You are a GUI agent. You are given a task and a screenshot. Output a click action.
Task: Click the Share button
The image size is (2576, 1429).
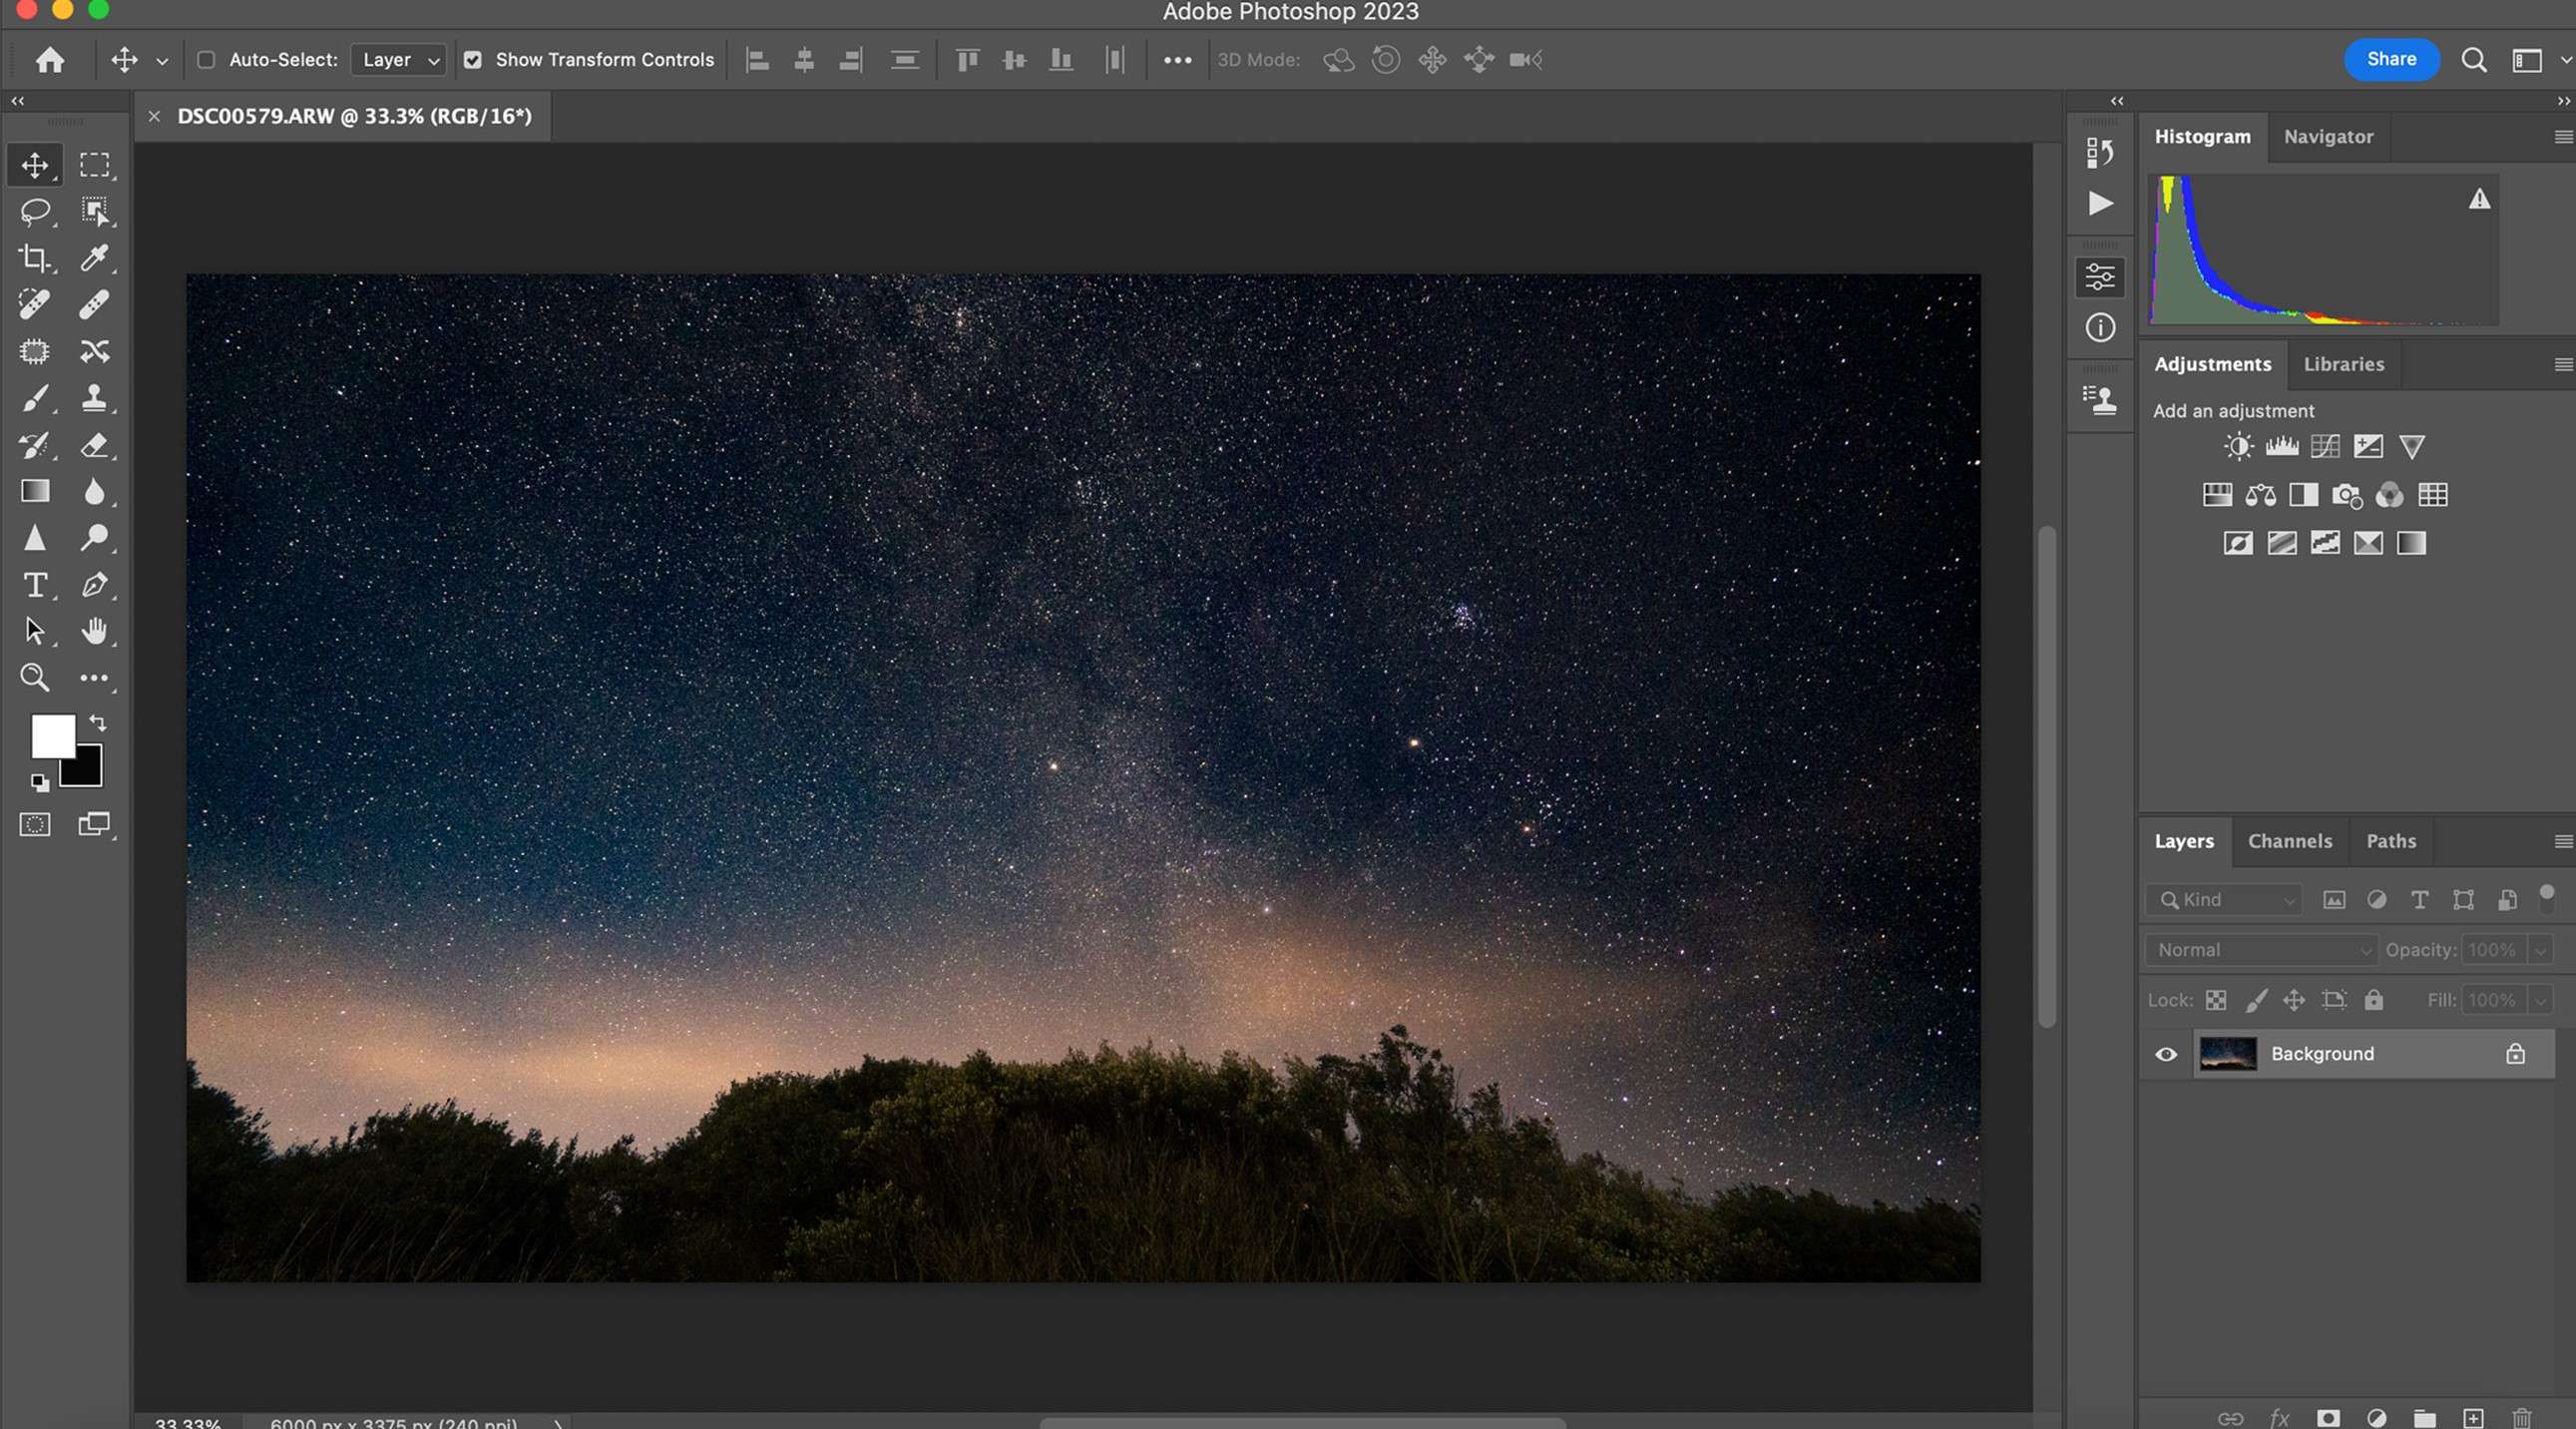tap(2389, 60)
